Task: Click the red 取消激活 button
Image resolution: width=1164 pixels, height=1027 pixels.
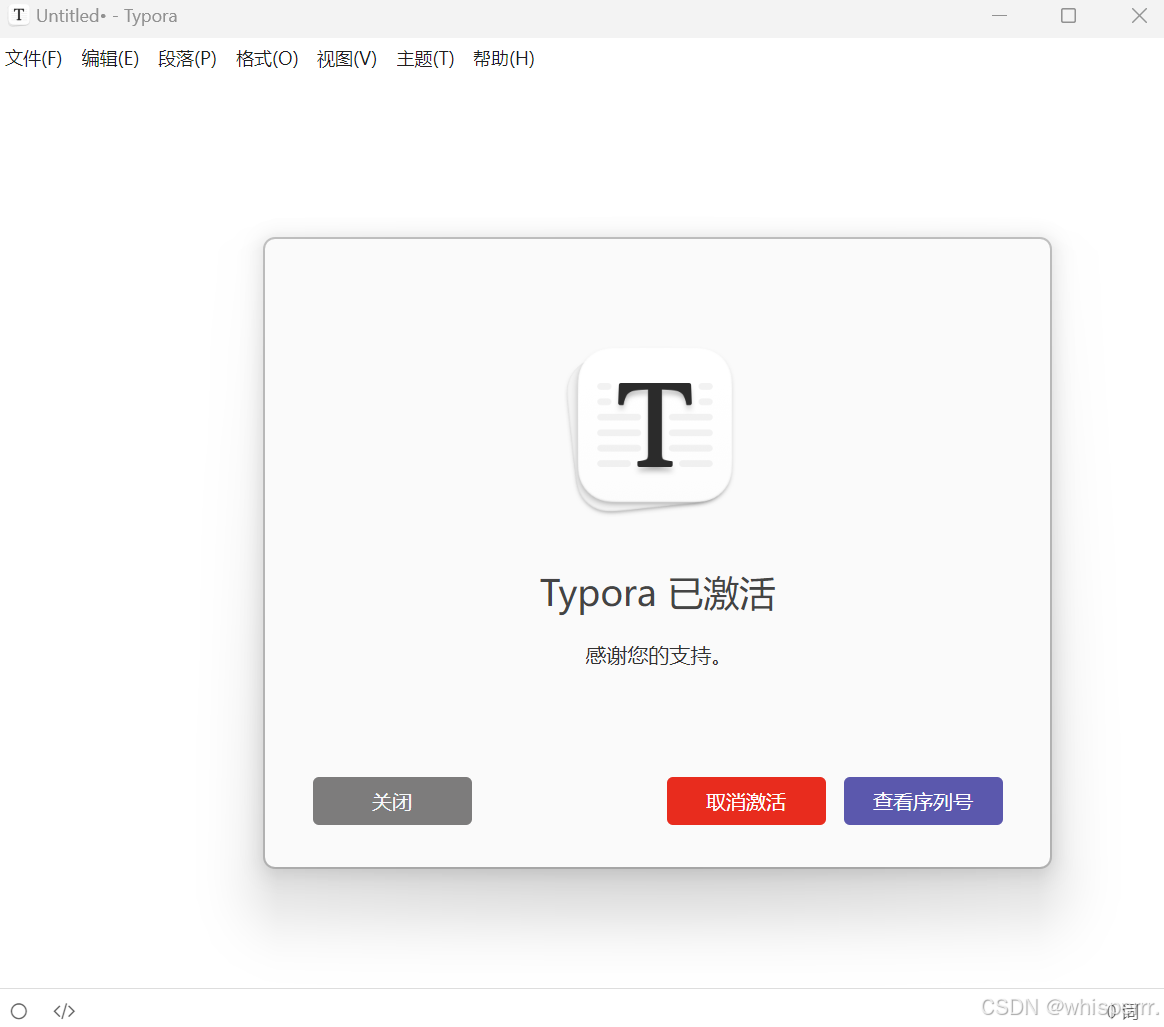Action: 746,802
